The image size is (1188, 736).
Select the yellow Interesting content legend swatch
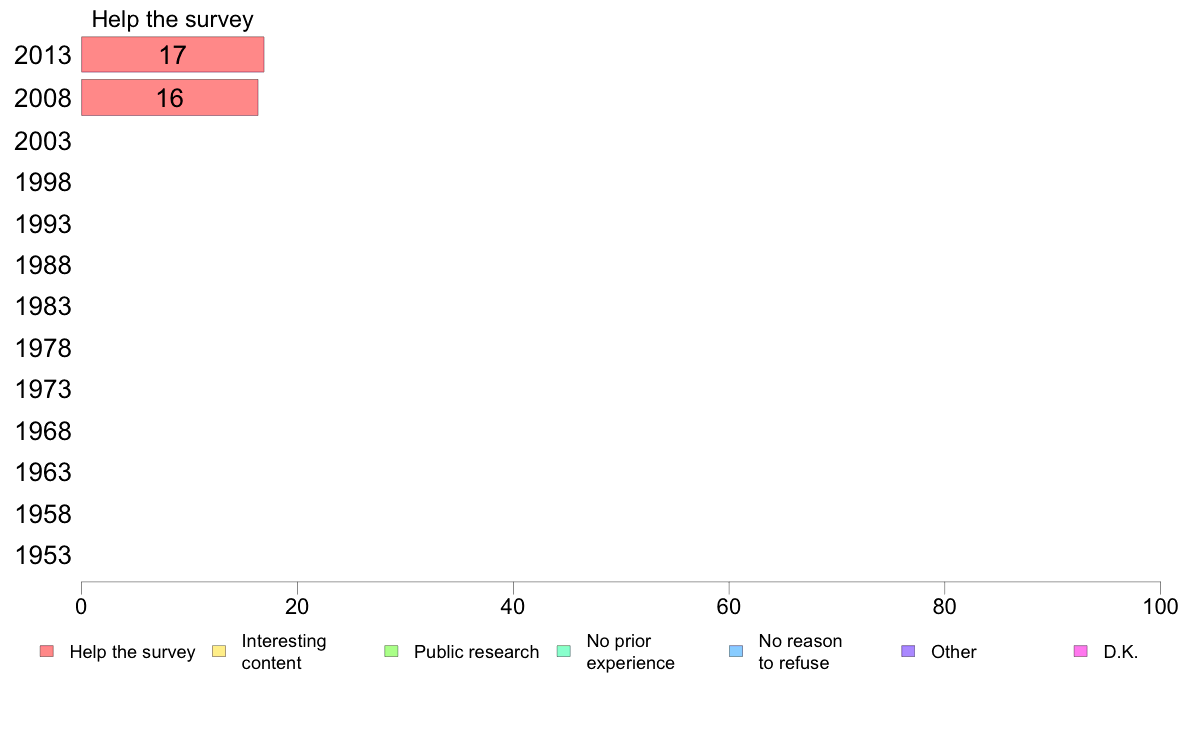(219, 651)
